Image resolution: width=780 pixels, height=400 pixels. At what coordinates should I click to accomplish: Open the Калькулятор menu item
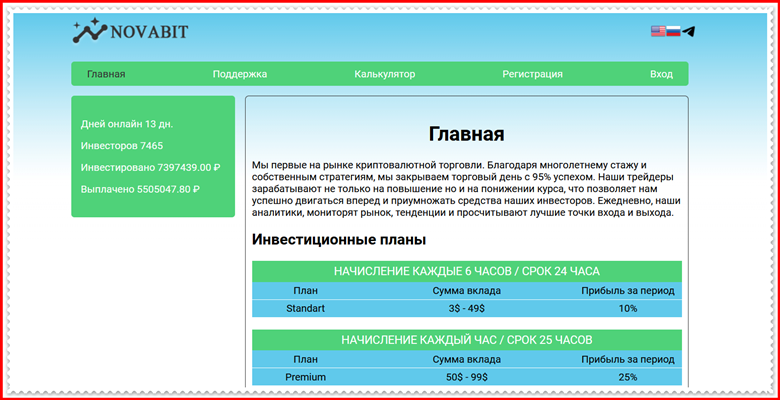(x=385, y=74)
